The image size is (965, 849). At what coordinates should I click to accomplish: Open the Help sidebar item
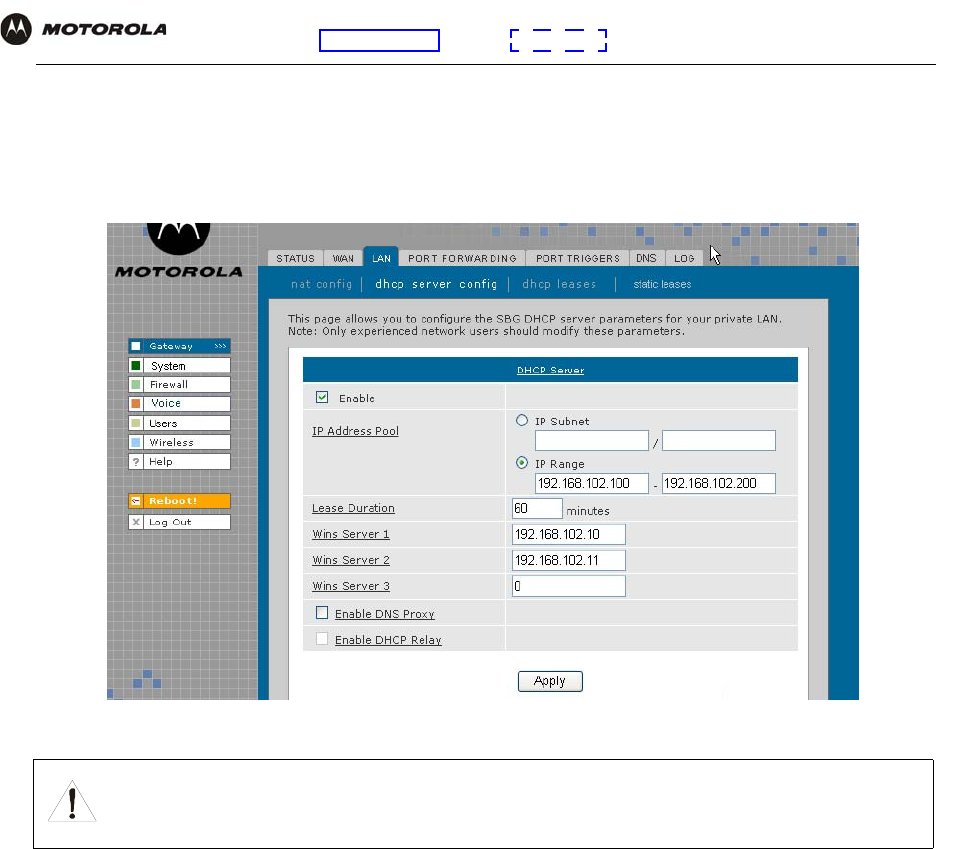pos(179,461)
